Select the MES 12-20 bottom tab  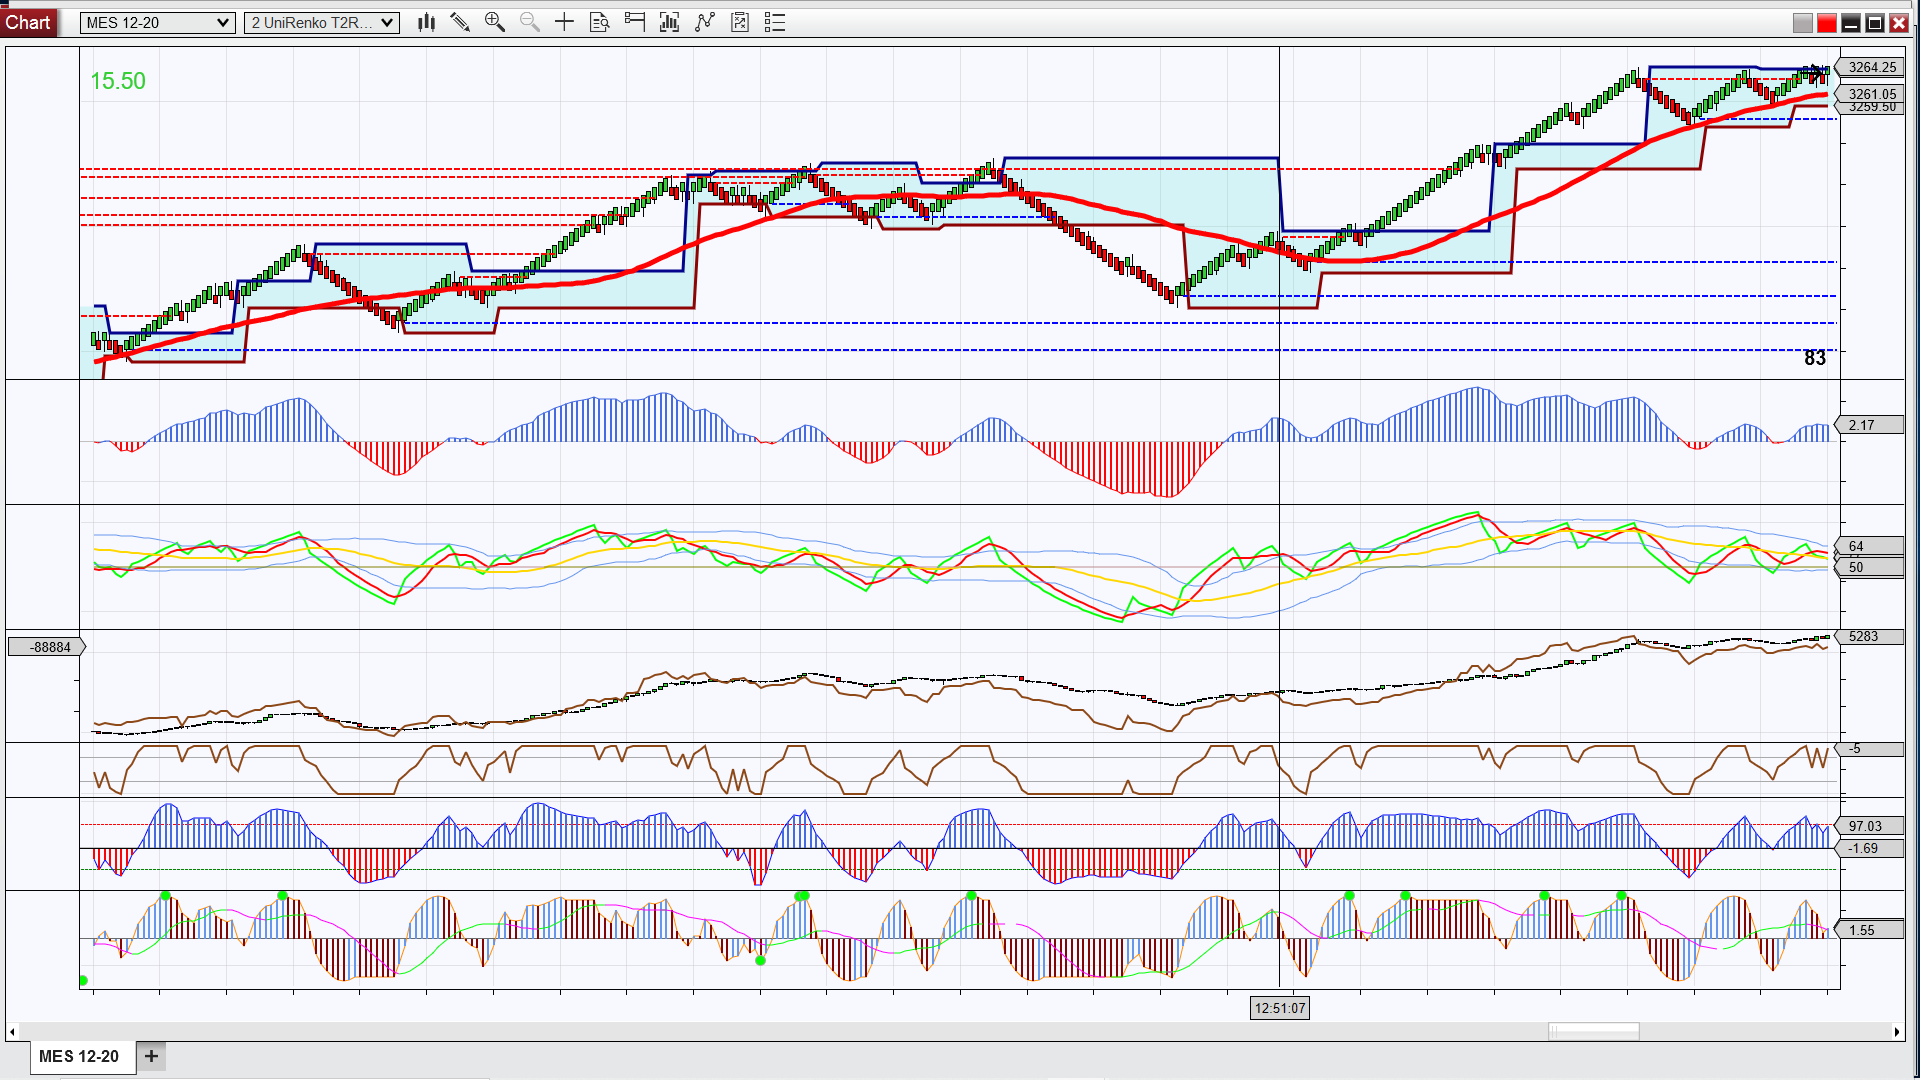coord(79,1056)
